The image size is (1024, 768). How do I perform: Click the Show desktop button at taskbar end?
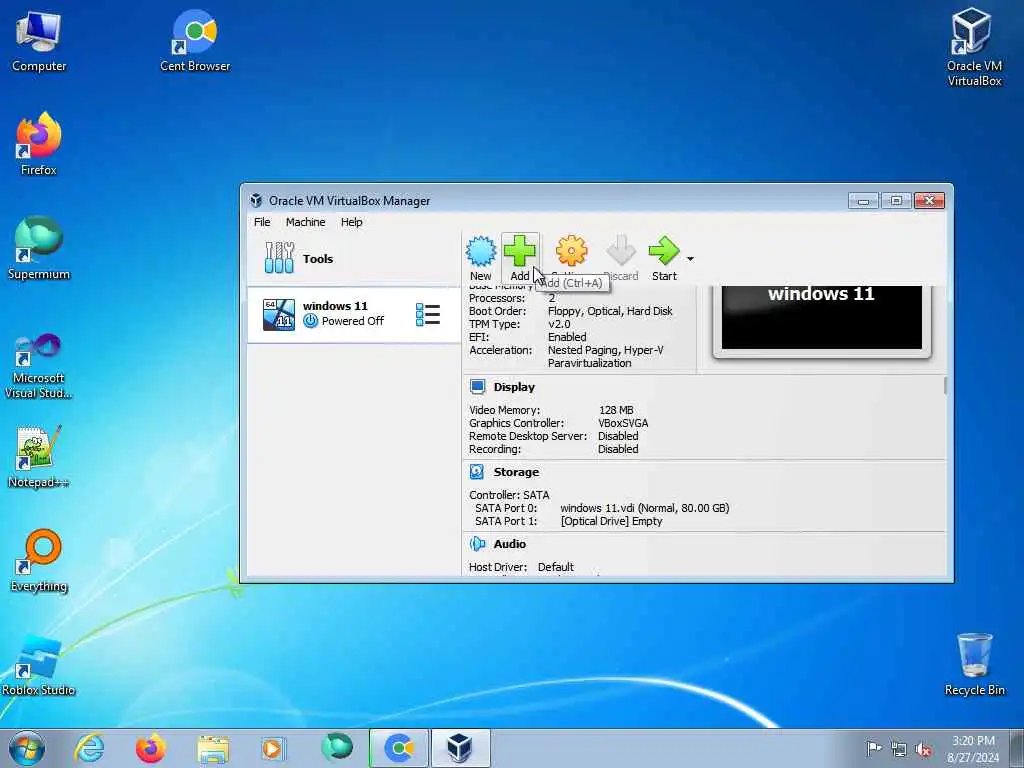[x=1017, y=749]
